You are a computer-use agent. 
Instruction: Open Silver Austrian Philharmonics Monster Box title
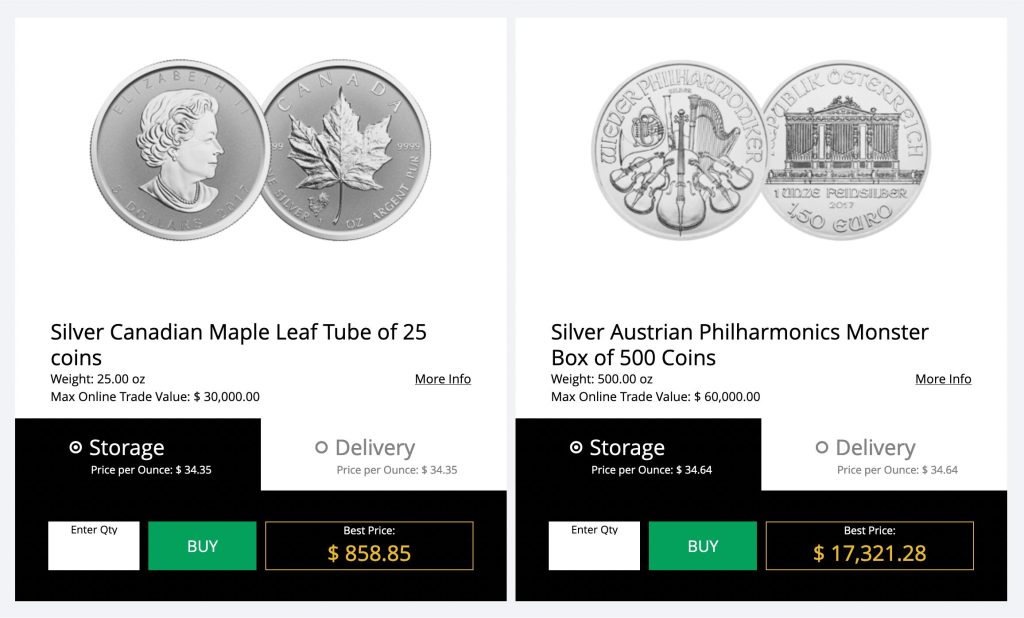point(739,344)
